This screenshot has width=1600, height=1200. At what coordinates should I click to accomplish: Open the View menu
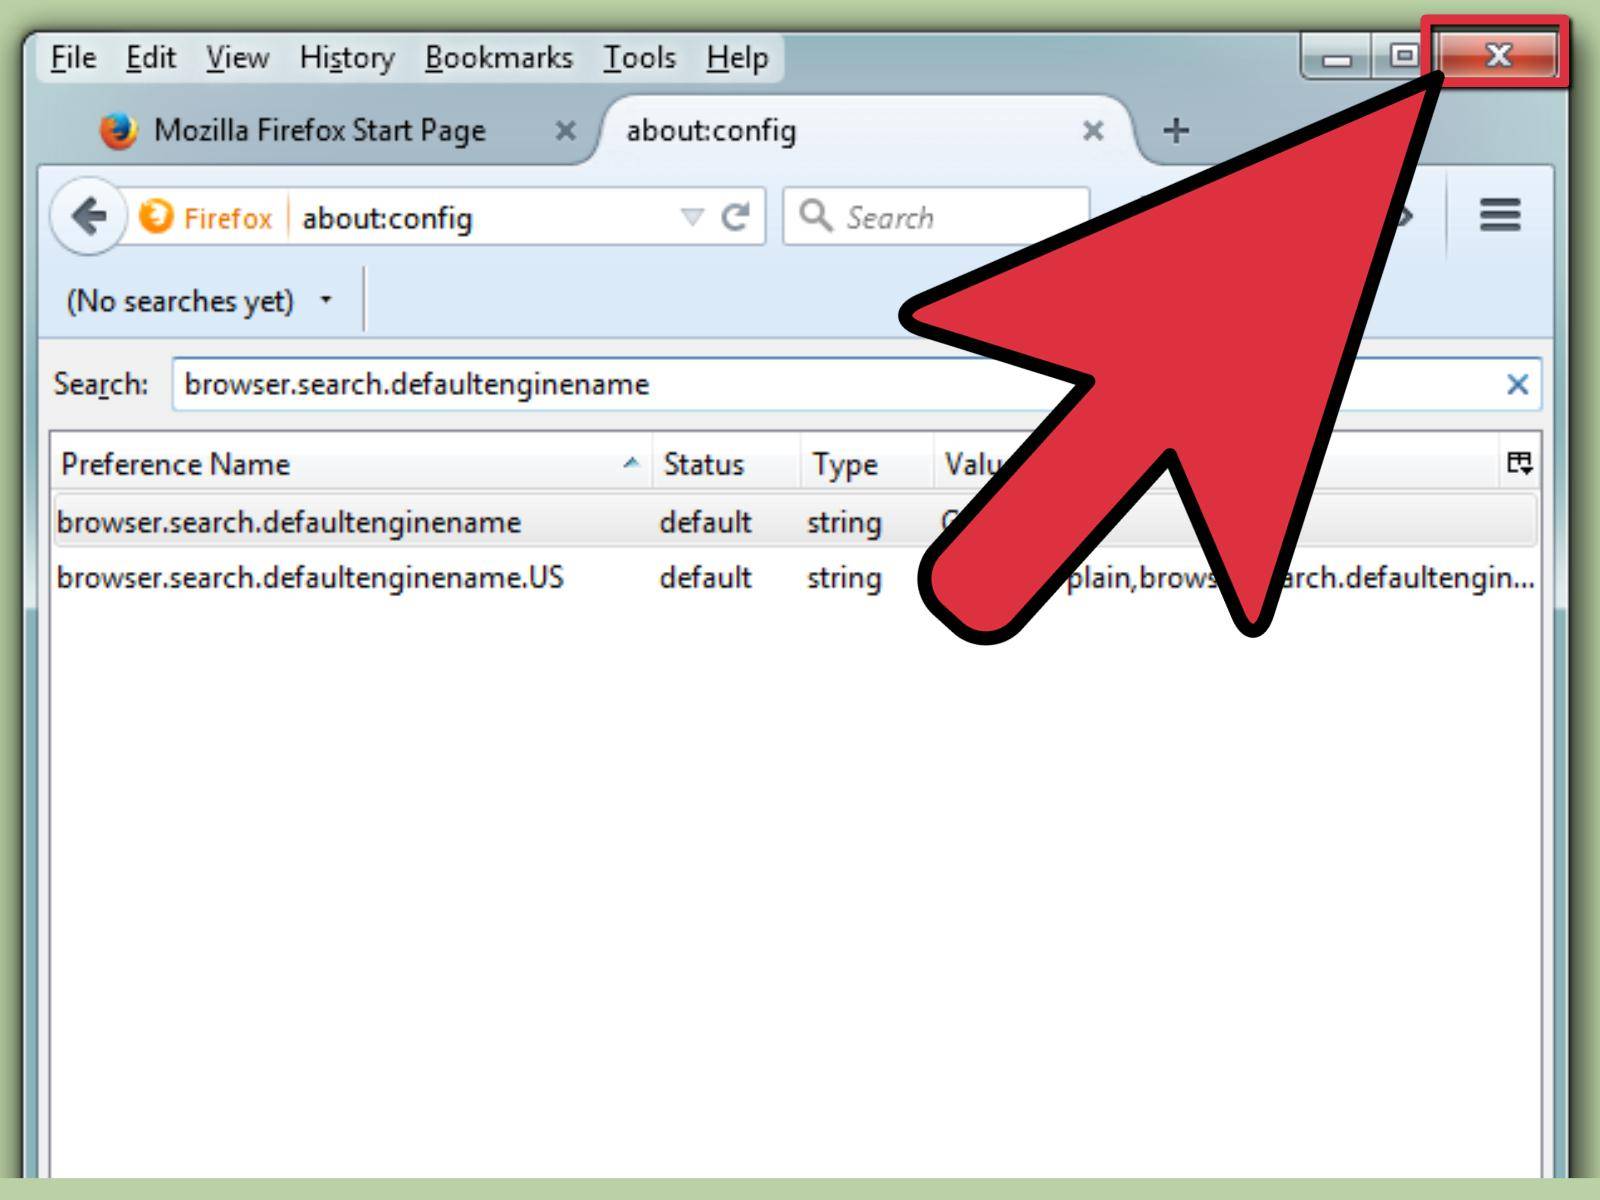click(237, 58)
